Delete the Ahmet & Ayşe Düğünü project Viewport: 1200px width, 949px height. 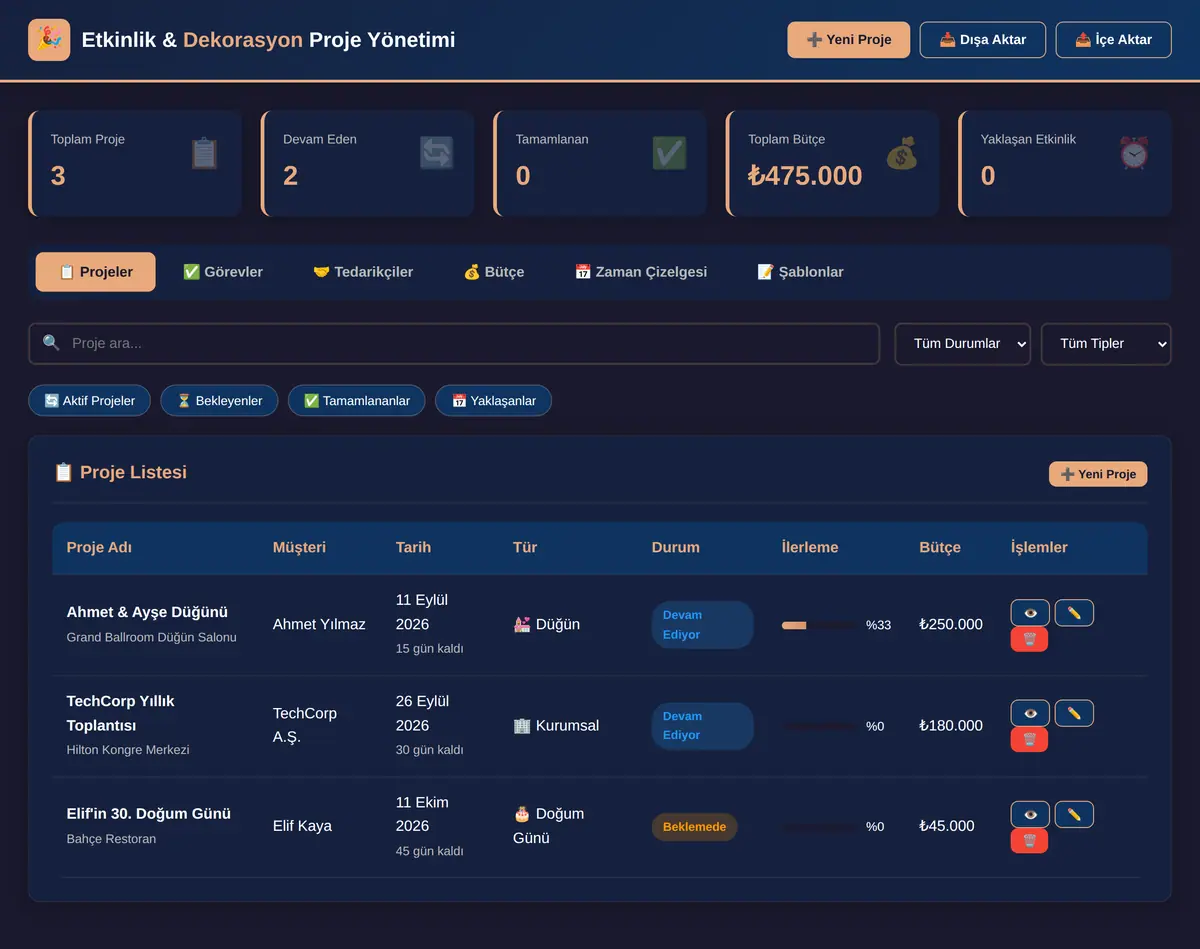pos(1030,639)
